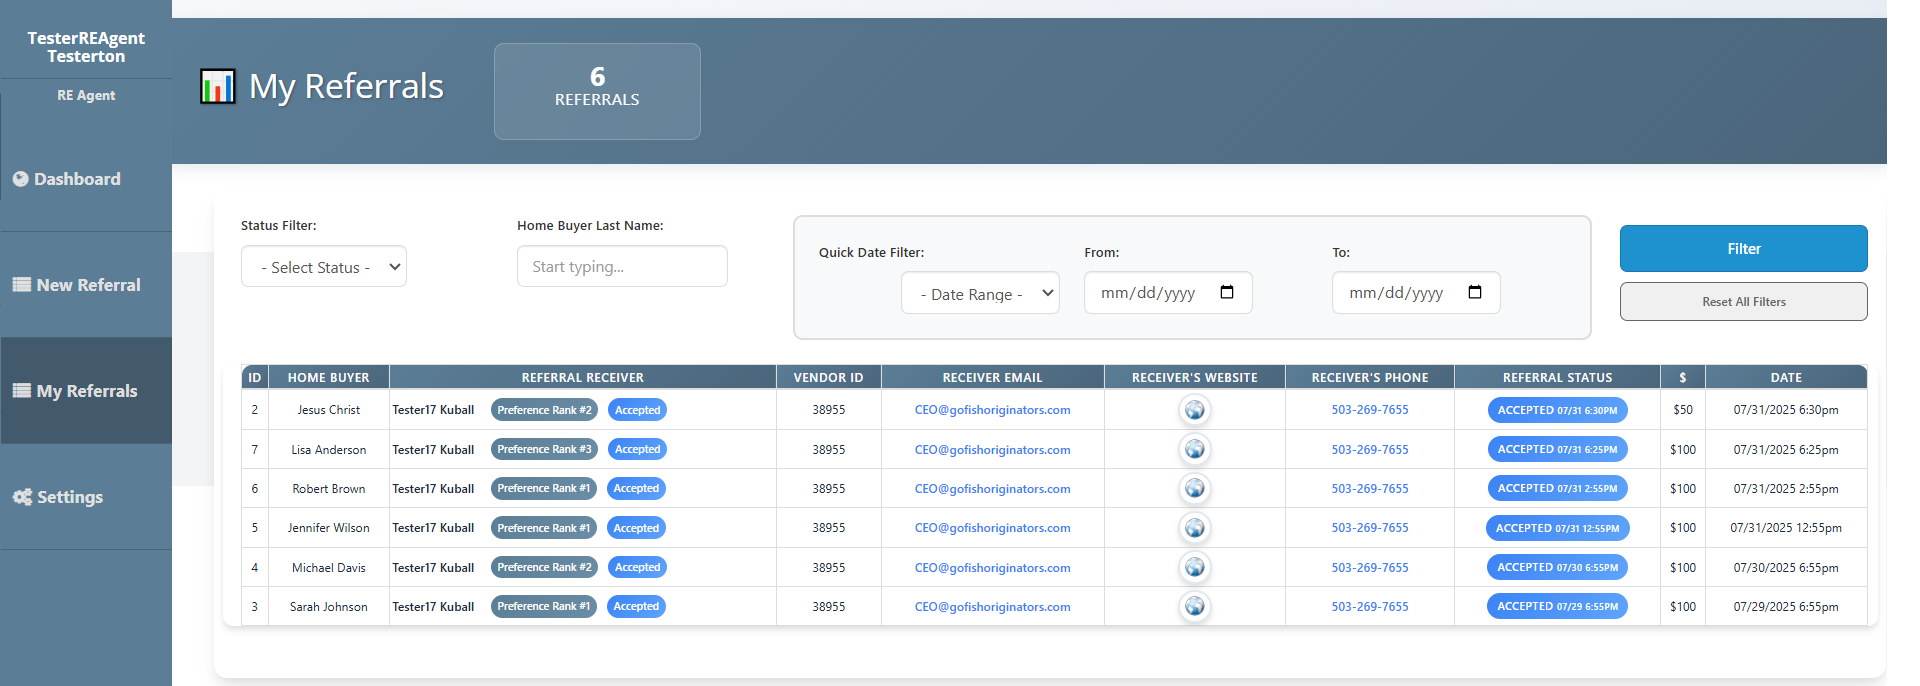Screen dimensions: 1920x686
Task: Click ACCEPTED 07/29 6:55PM status badge
Action: click(x=1557, y=606)
